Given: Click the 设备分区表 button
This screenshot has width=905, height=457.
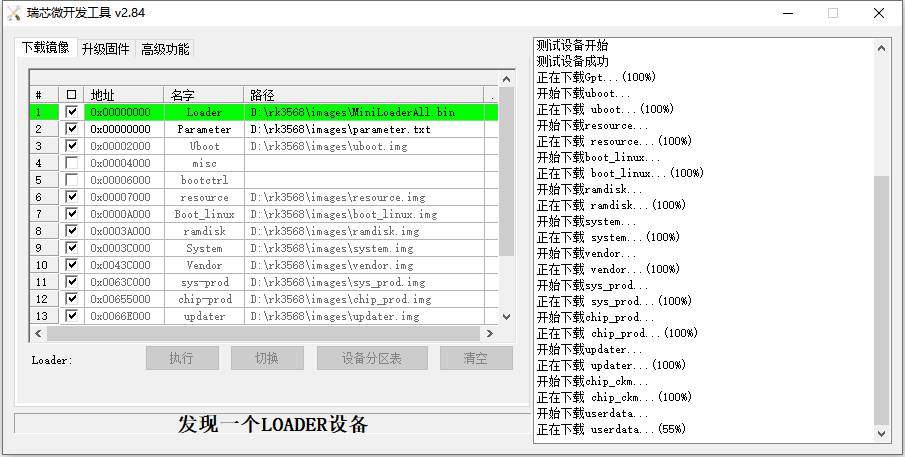Looking at the screenshot, I should tap(372, 358).
